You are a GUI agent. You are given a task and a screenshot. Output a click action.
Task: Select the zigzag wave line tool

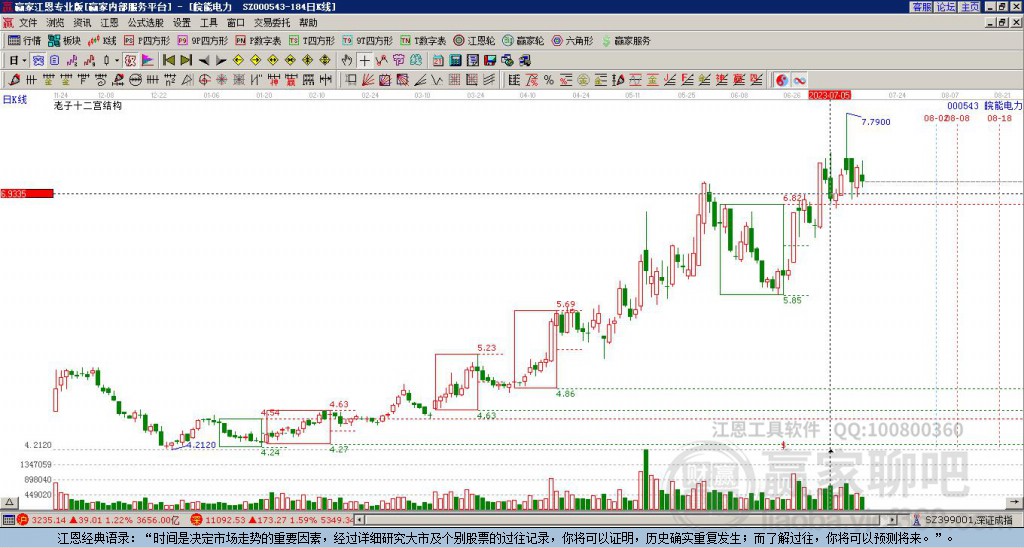(437, 80)
